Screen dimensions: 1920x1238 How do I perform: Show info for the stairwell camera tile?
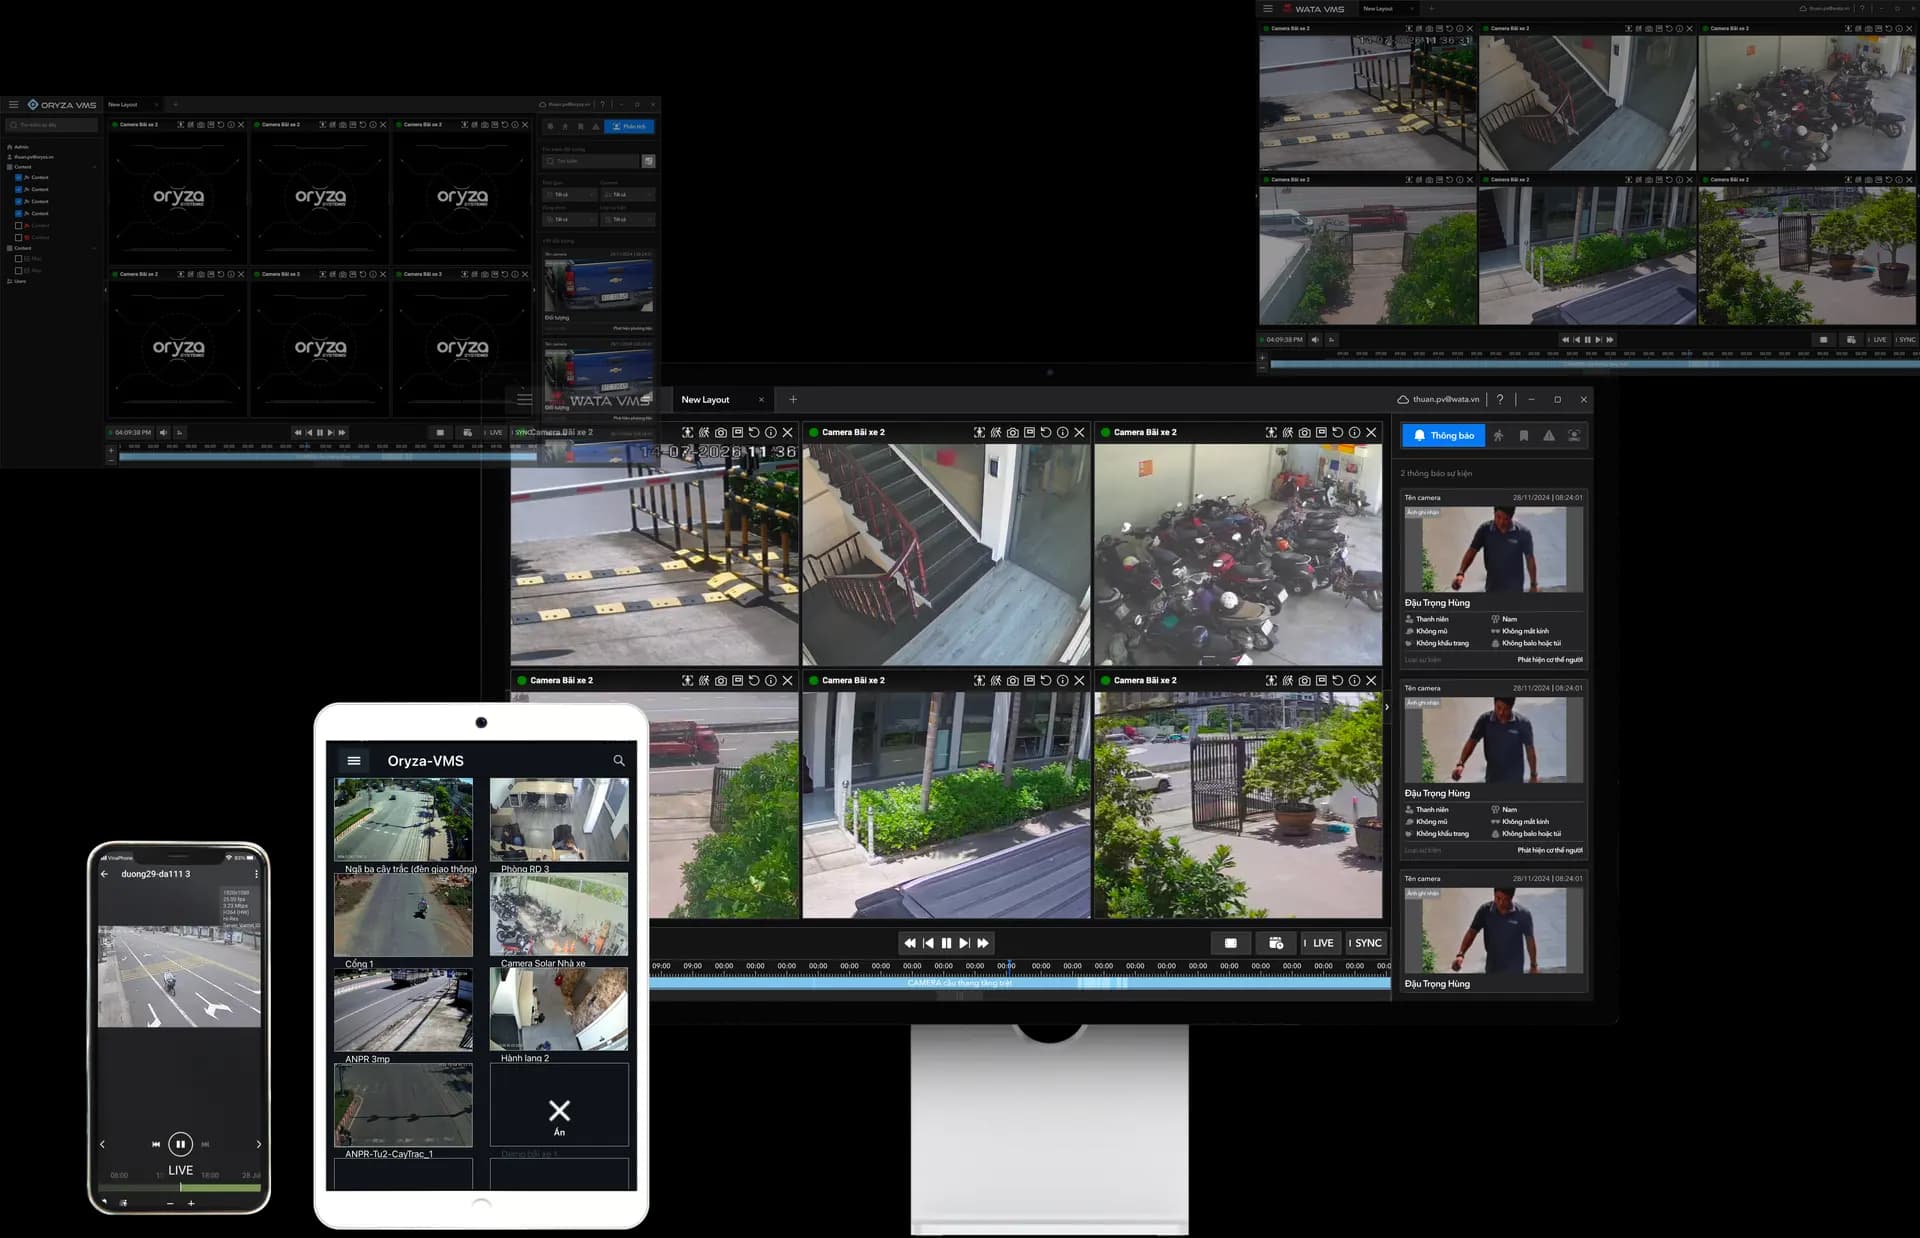(x=1062, y=432)
